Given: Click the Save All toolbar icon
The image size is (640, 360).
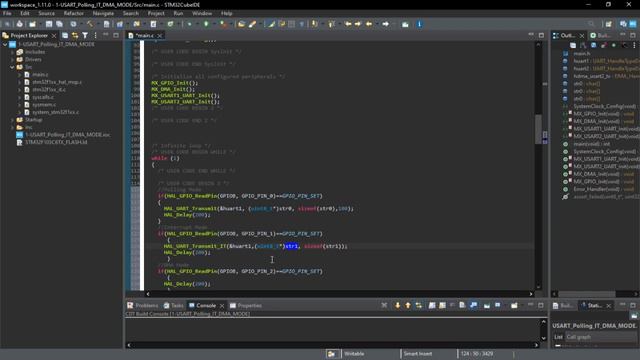Looking at the screenshot, I should click(59, 24).
